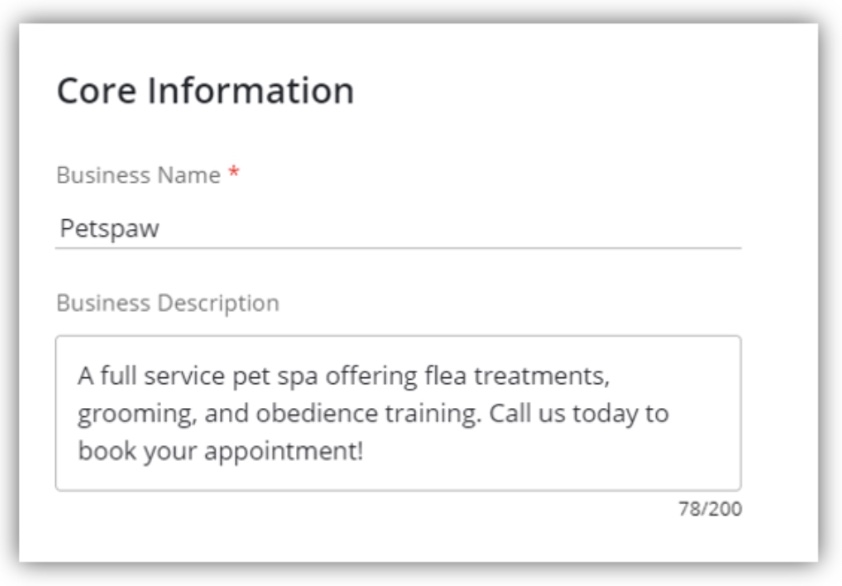Viewport: 842px width, 586px height.
Task: Click the red required asterisk
Action: tap(233, 176)
